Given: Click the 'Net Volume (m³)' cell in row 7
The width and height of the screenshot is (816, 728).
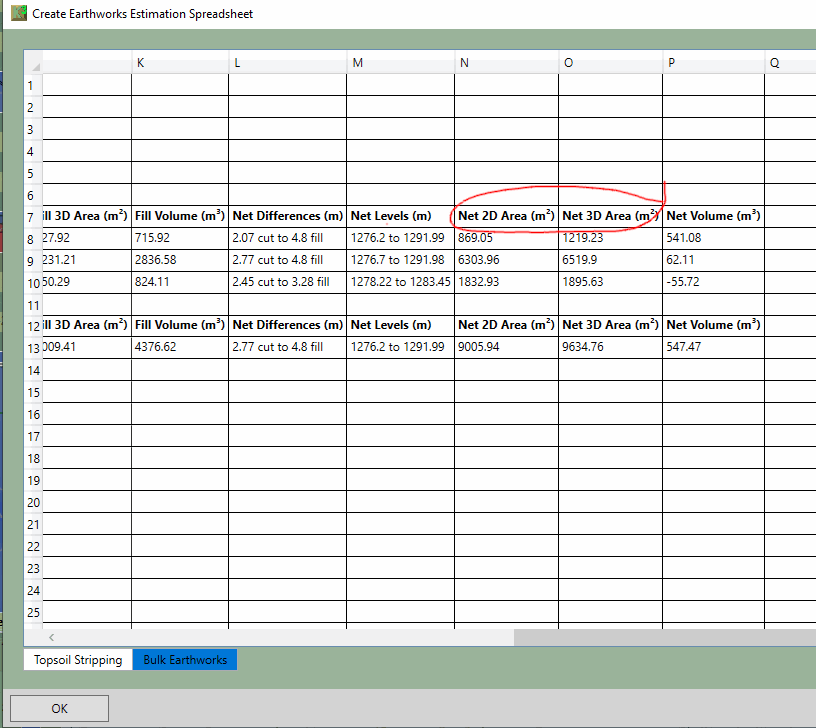Looking at the screenshot, I should (x=713, y=216).
